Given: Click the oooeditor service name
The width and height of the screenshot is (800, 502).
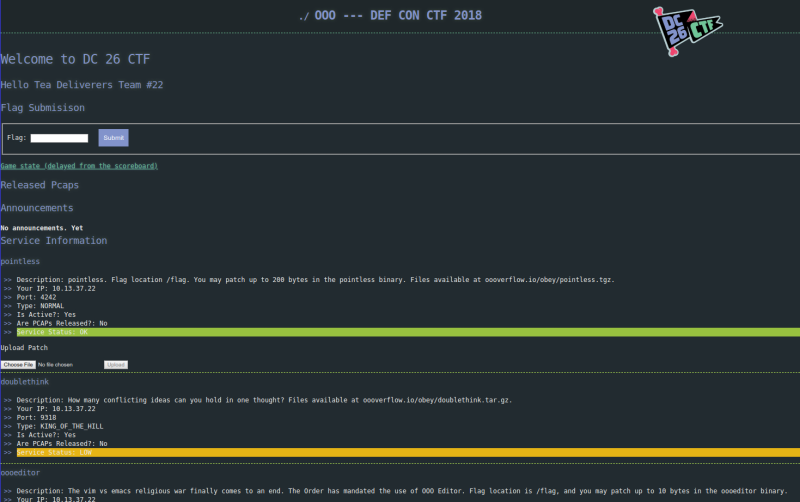Looking at the screenshot, I should tap(20, 473).
